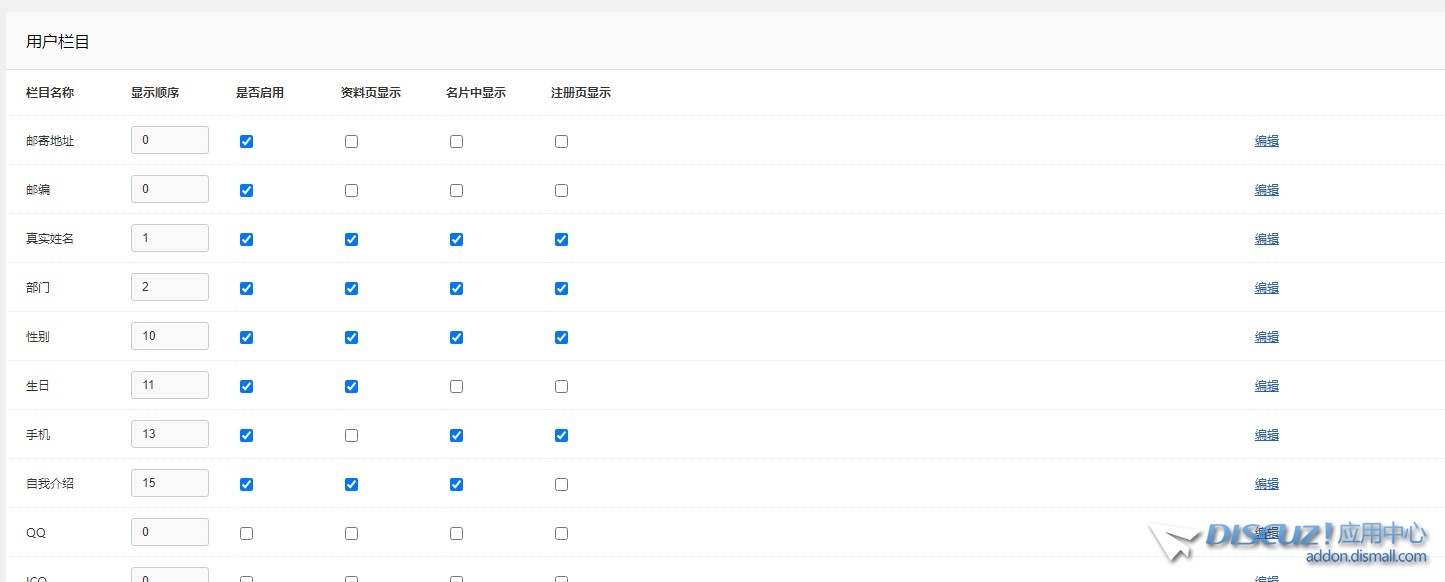The image size is (1445, 582).
Task: Click 编辑 on the 手机 row
Action: [1266, 435]
